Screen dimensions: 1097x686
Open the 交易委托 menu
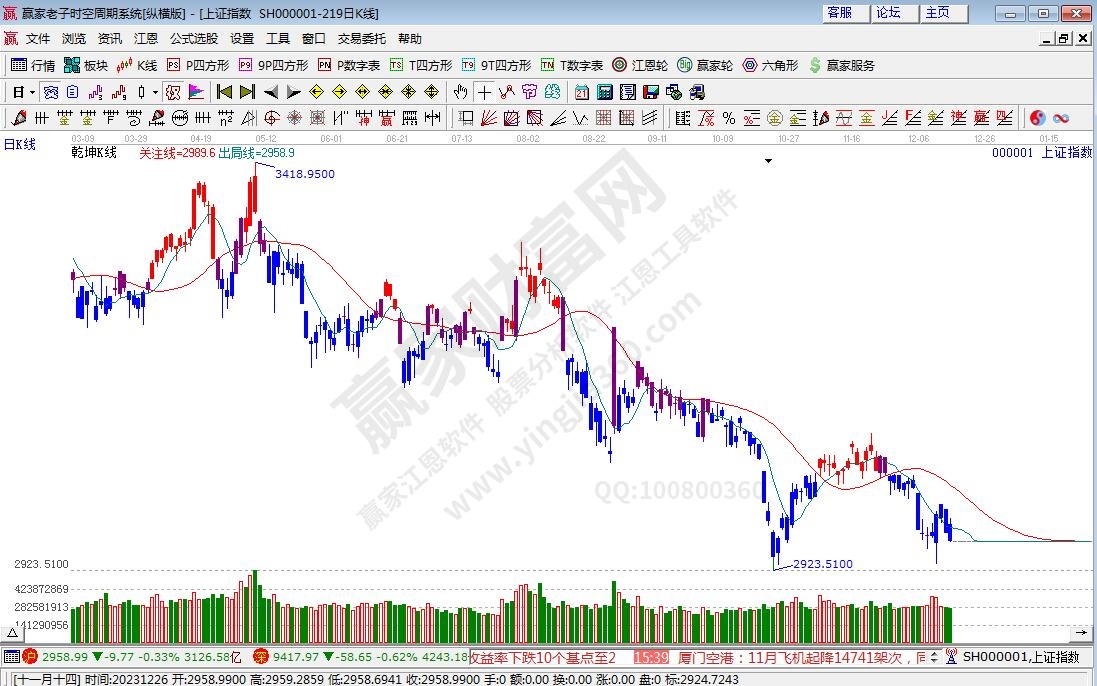click(361, 38)
